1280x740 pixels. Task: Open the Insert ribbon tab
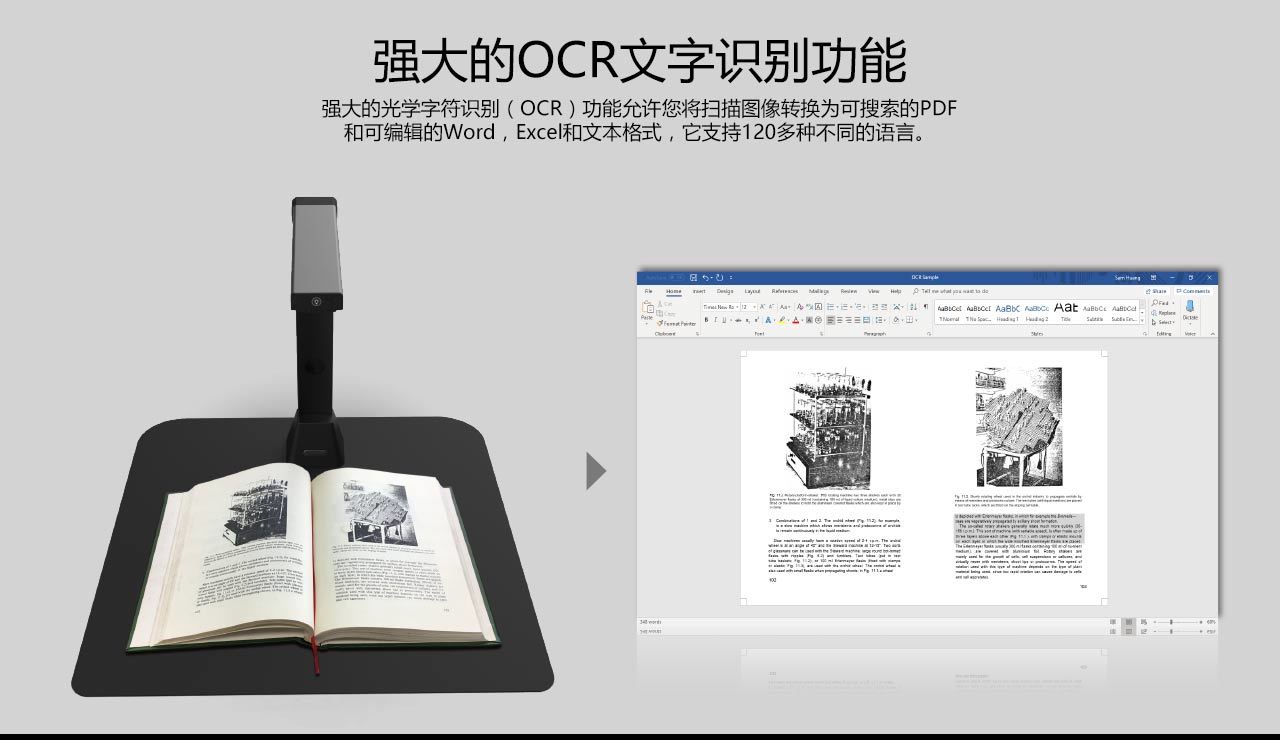point(699,291)
